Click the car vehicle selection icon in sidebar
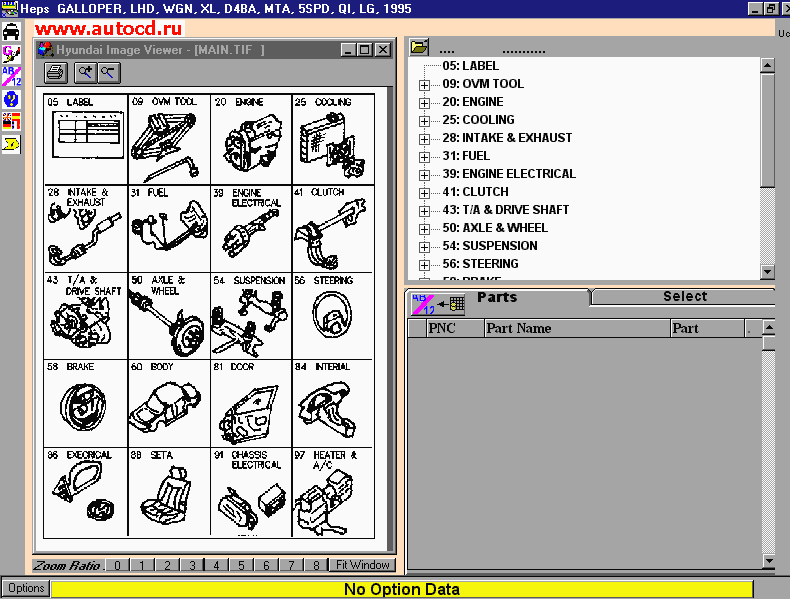The height and width of the screenshot is (599, 790). 11,32
